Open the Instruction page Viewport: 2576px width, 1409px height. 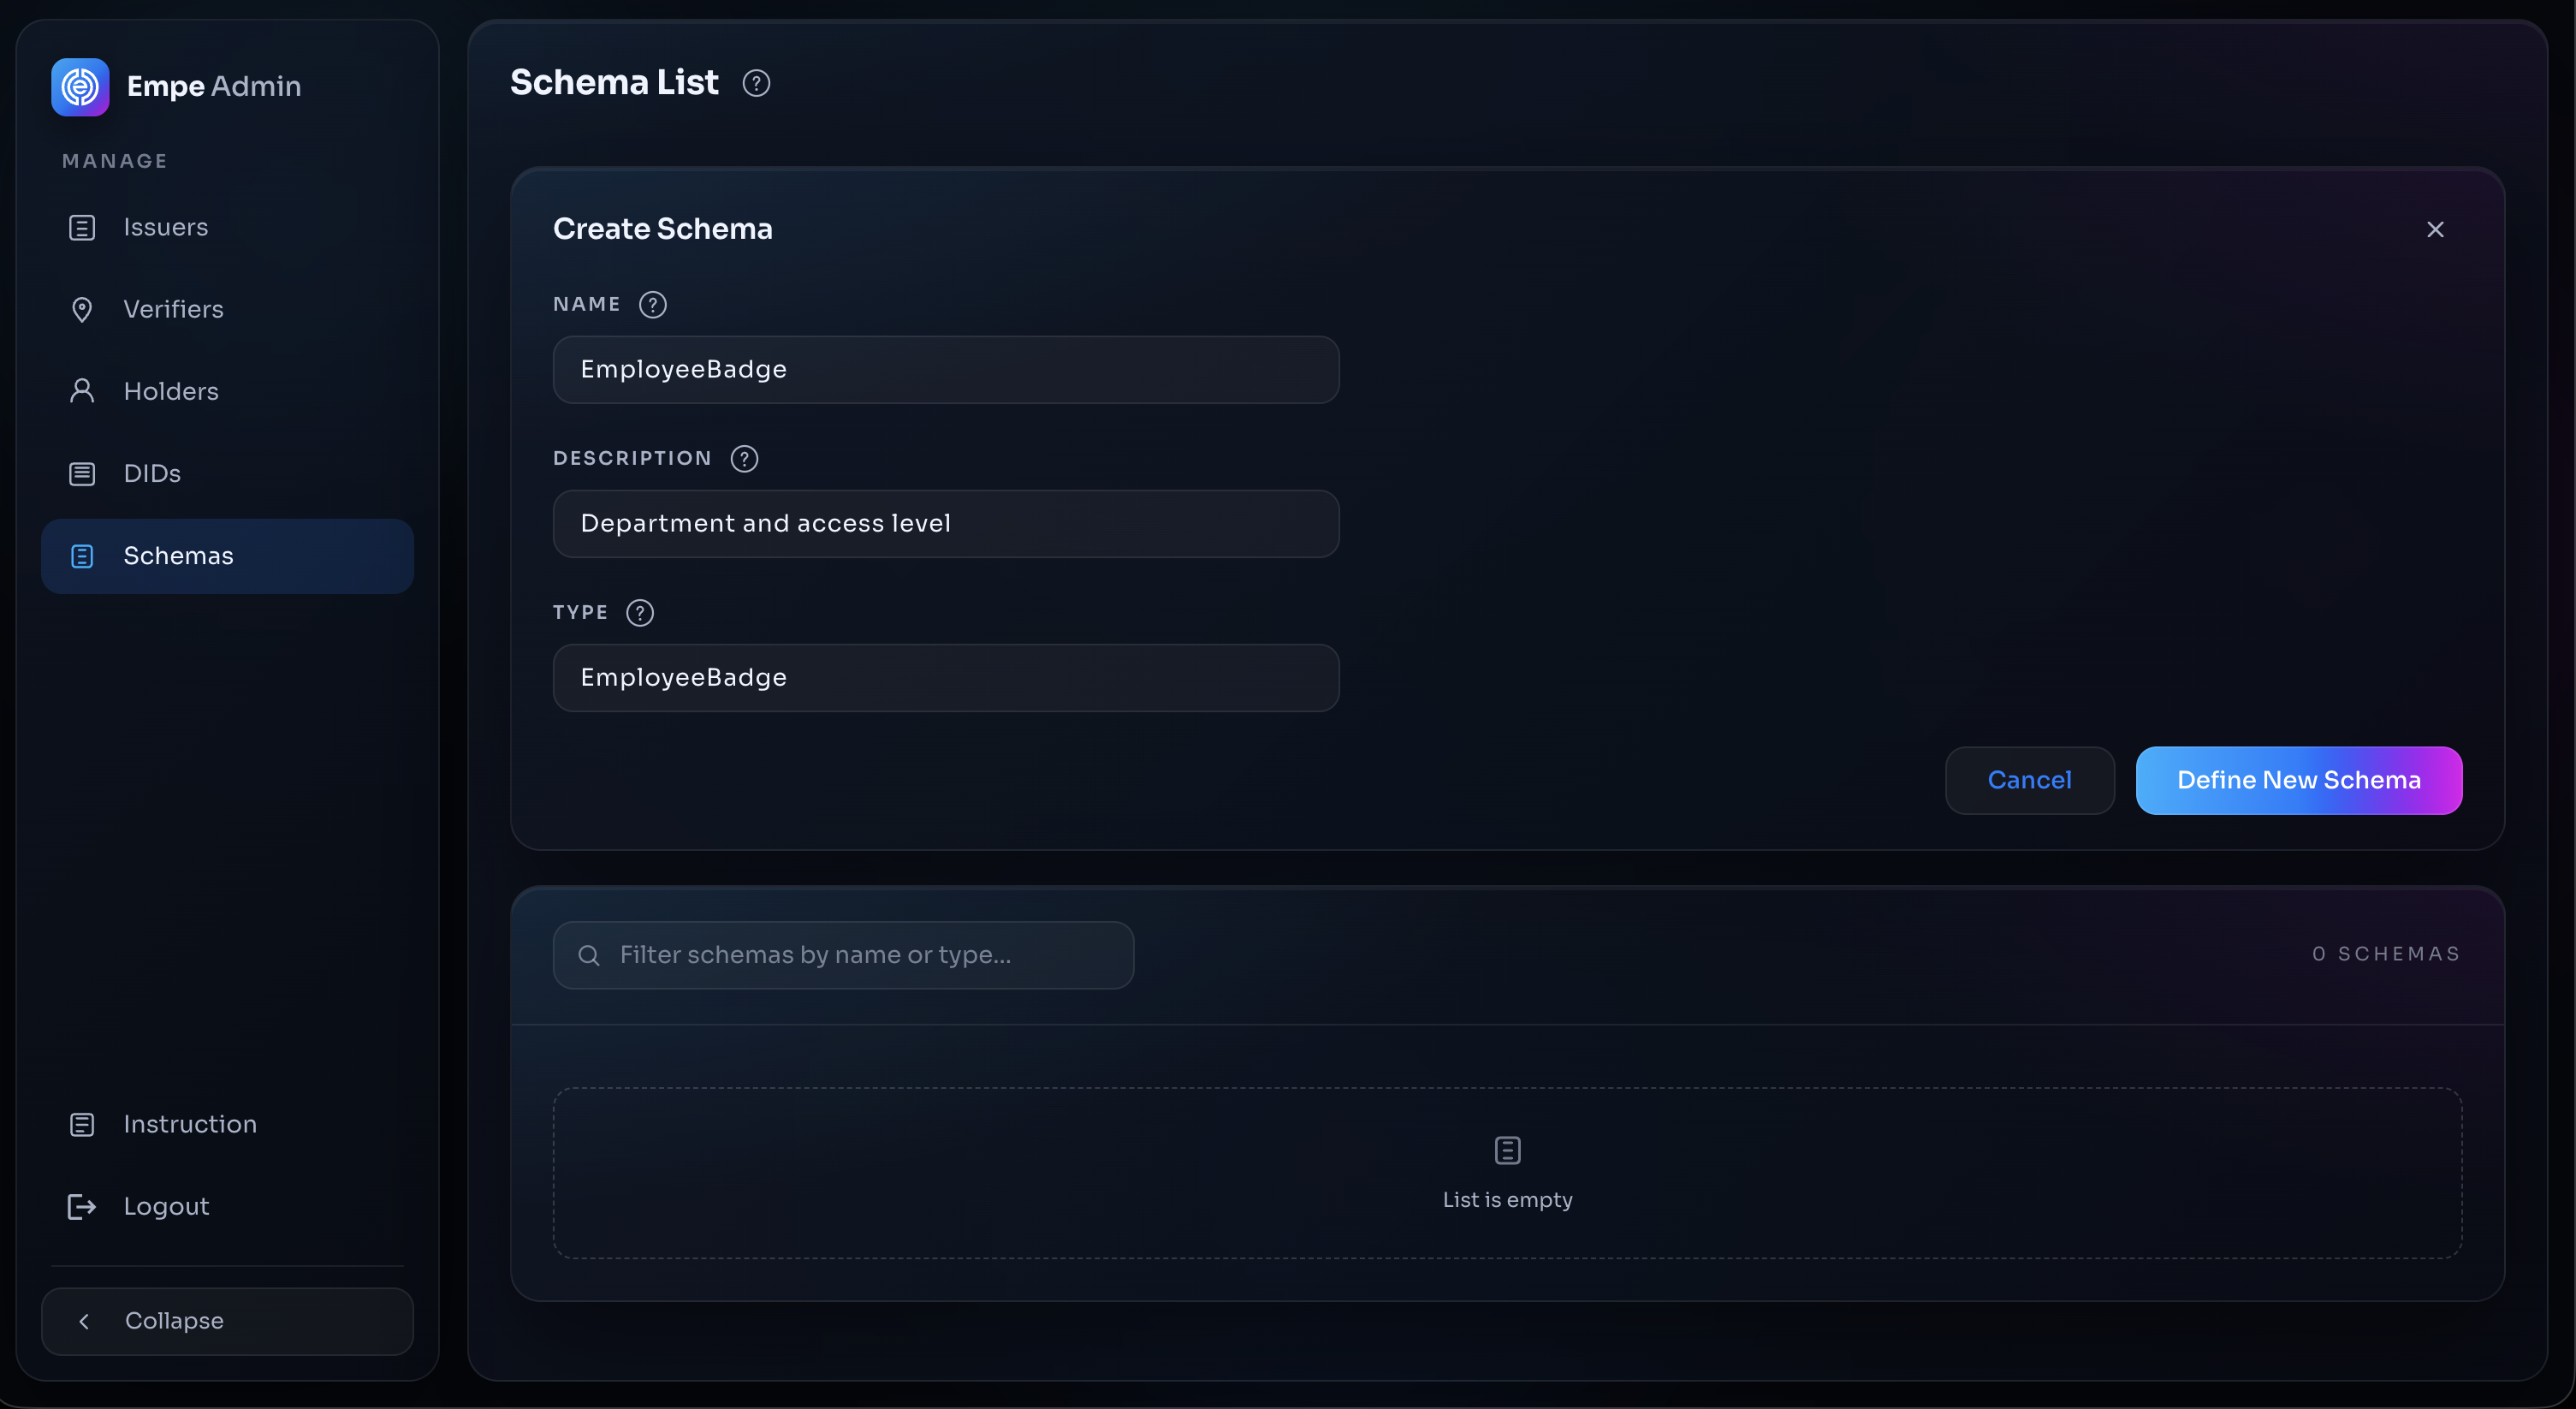[227, 1125]
